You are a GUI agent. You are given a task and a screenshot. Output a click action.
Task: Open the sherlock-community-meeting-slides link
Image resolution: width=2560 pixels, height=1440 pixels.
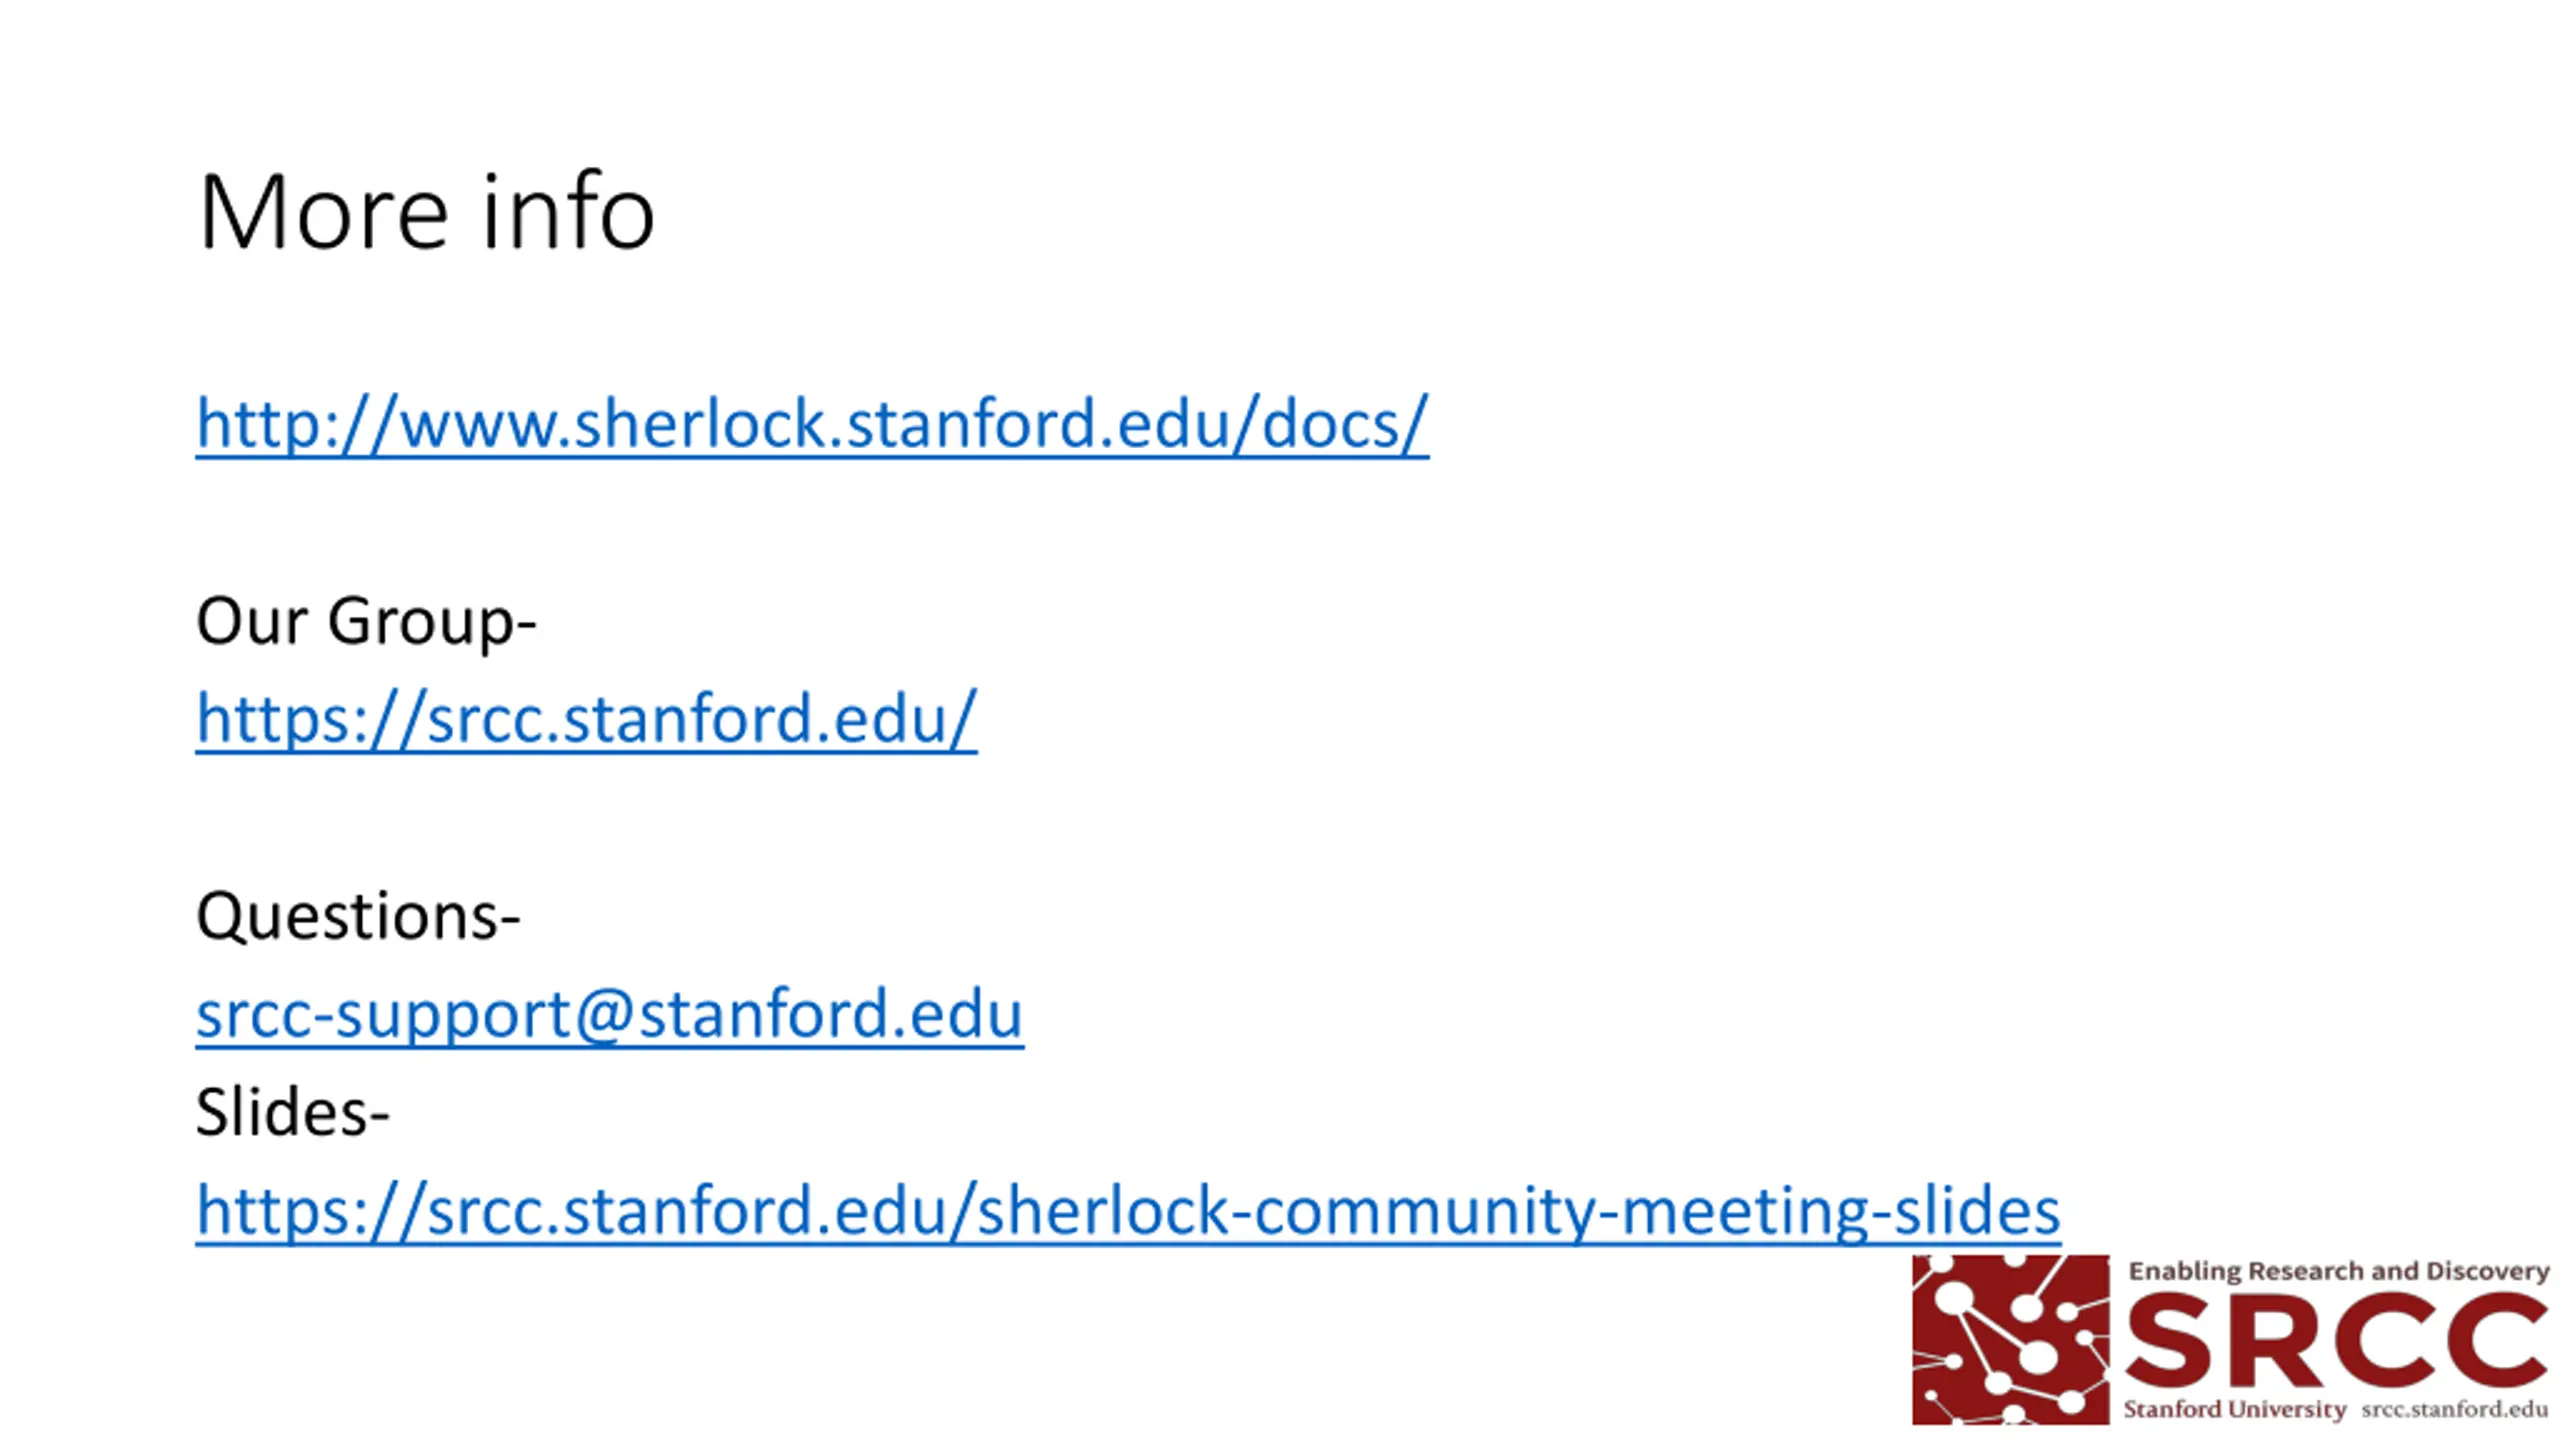click(x=1128, y=1210)
